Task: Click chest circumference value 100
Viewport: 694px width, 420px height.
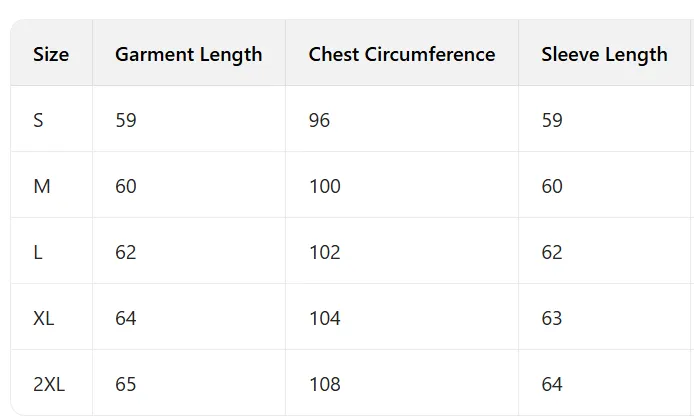Action: coord(324,186)
